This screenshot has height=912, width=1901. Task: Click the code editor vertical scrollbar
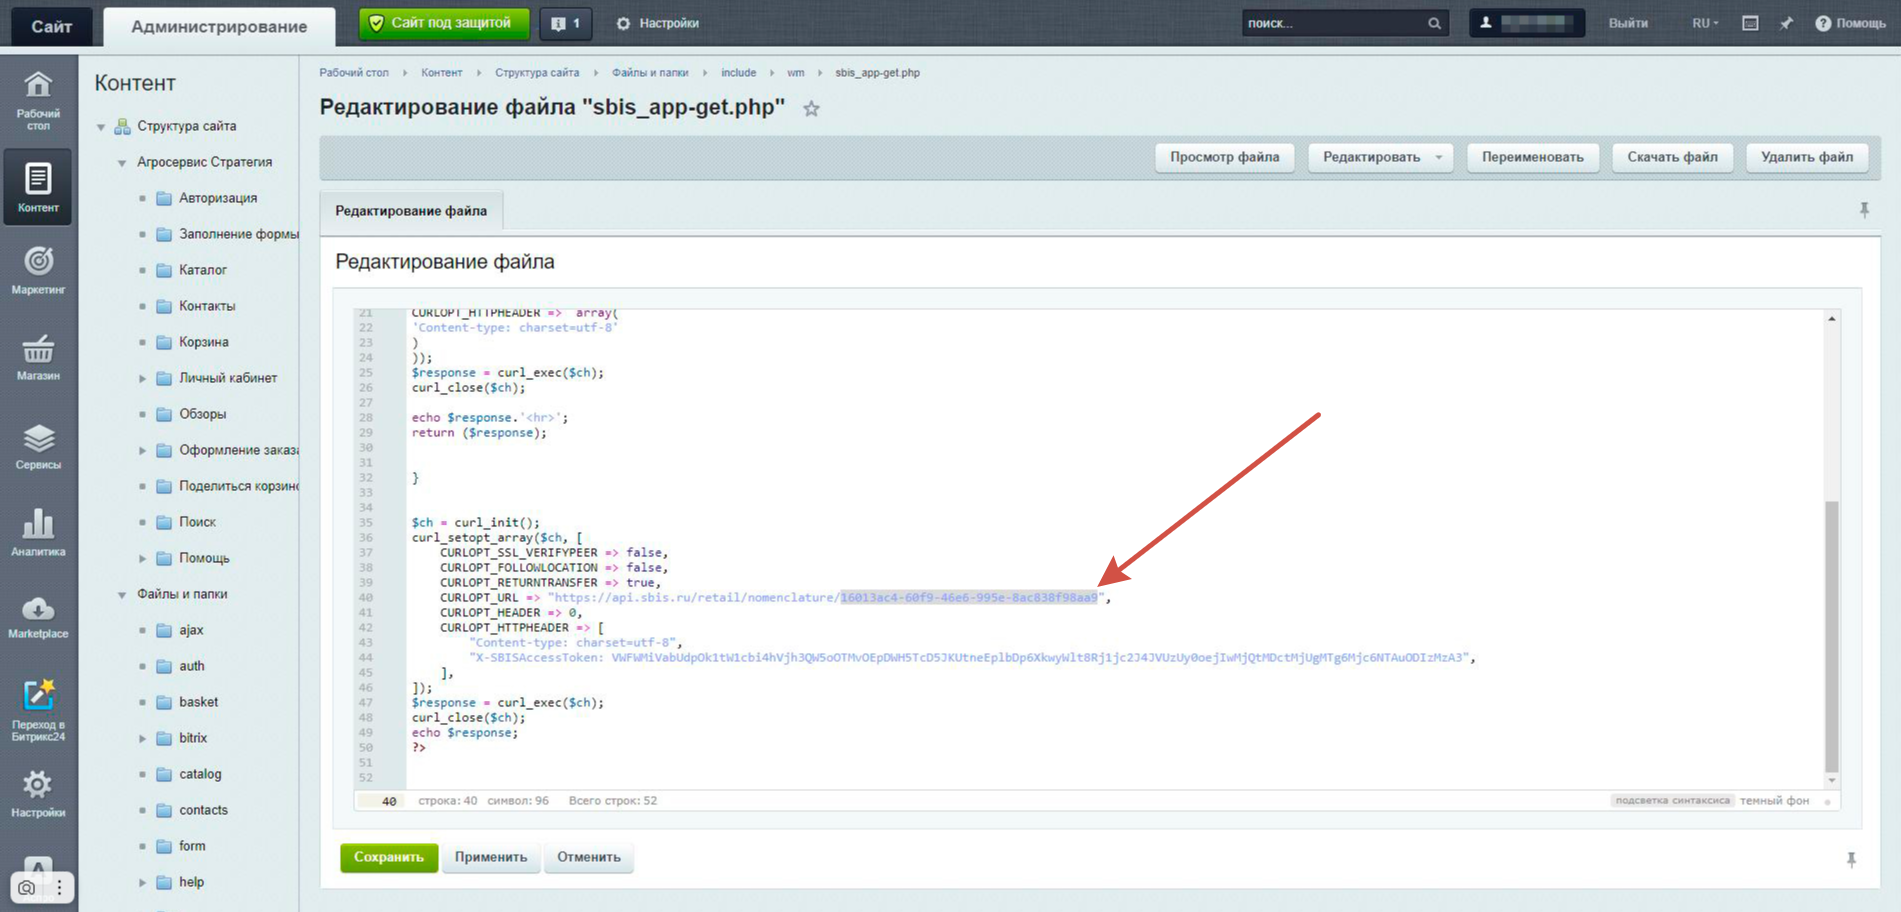pos(1832,636)
